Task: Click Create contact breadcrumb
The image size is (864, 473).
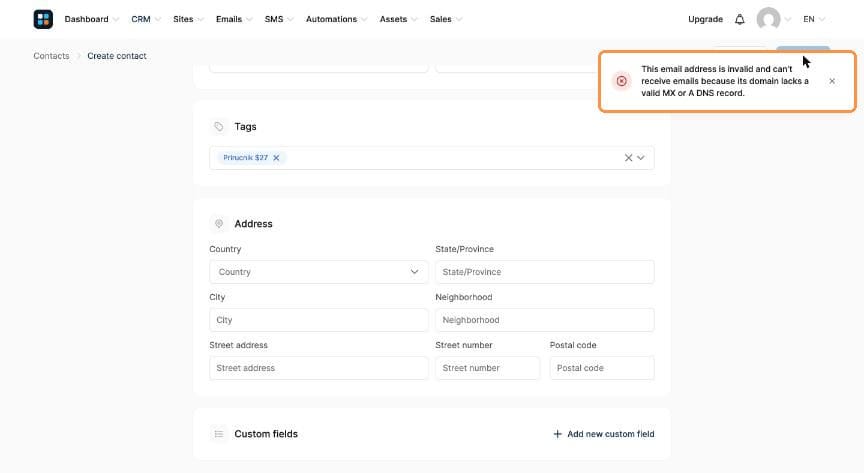Action: [117, 56]
